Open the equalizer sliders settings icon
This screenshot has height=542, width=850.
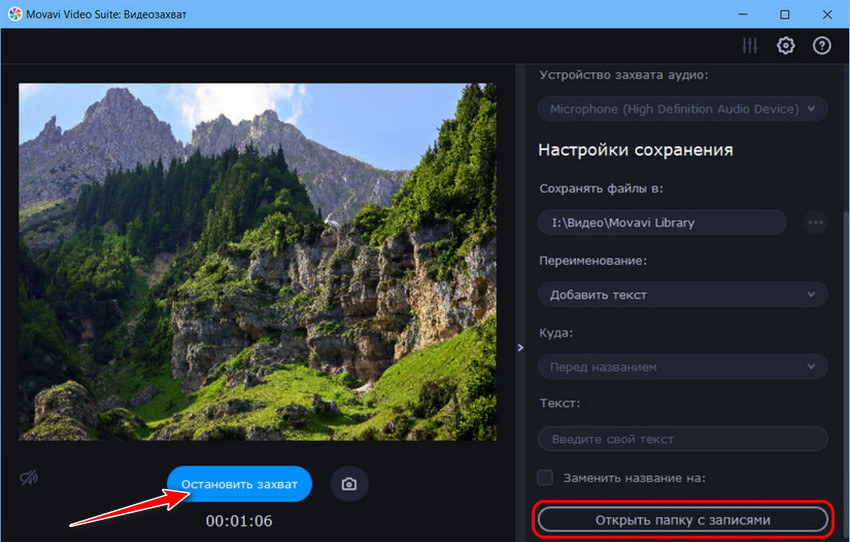[x=750, y=46]
